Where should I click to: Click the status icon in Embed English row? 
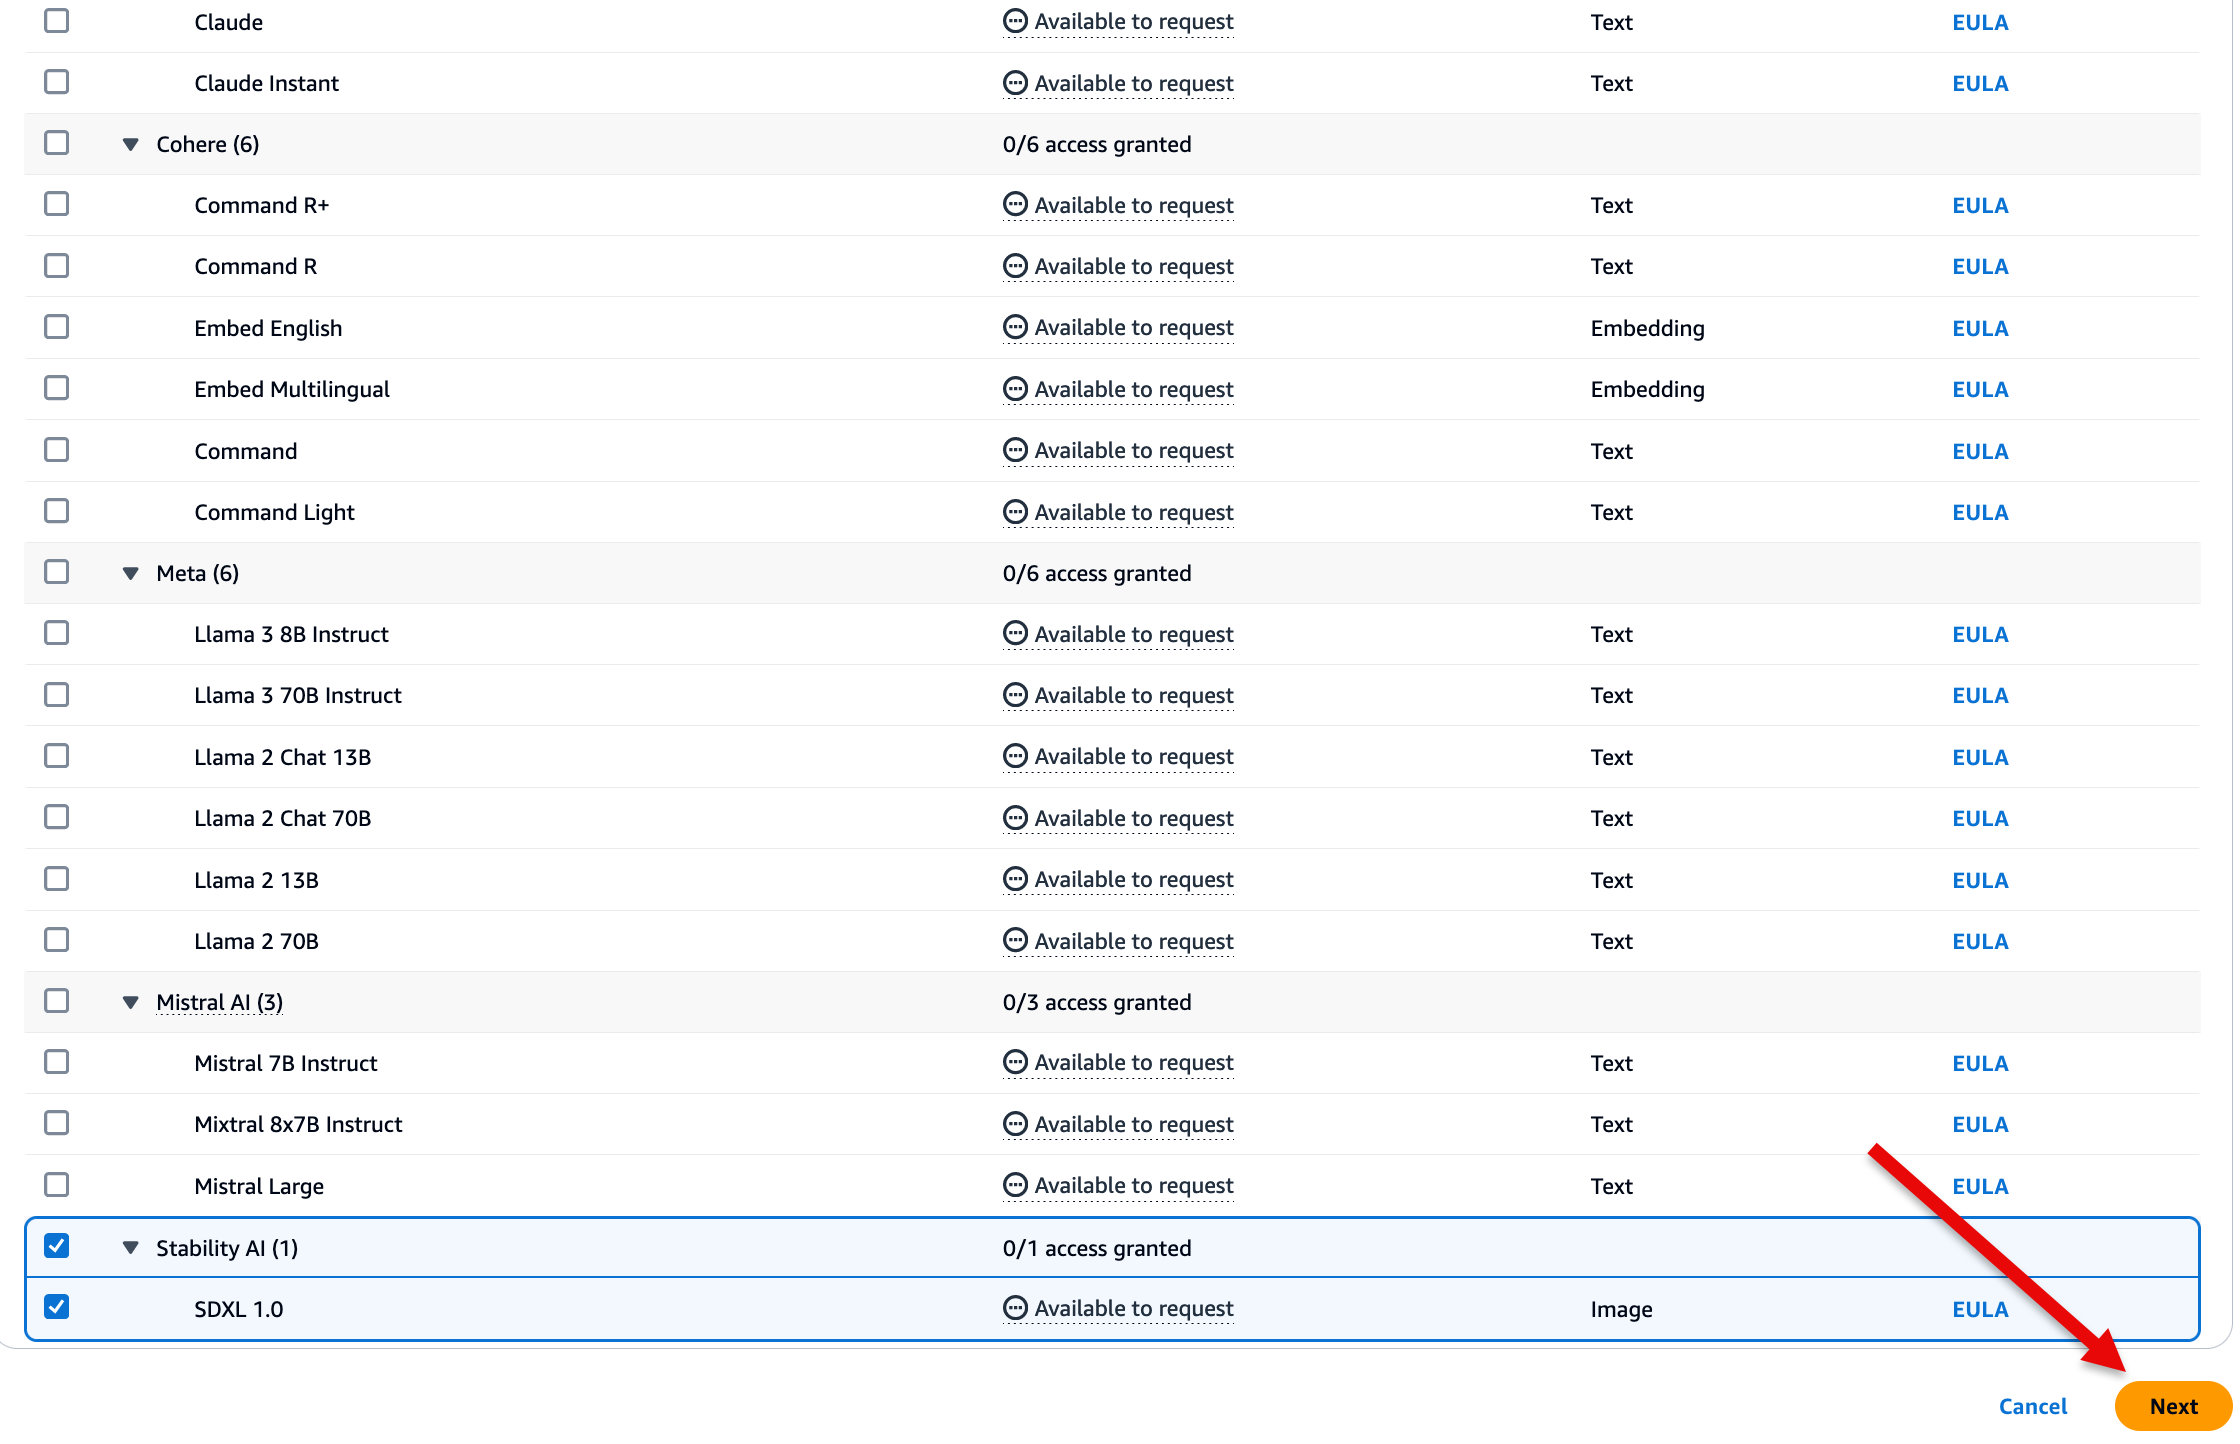point(1015,327)
